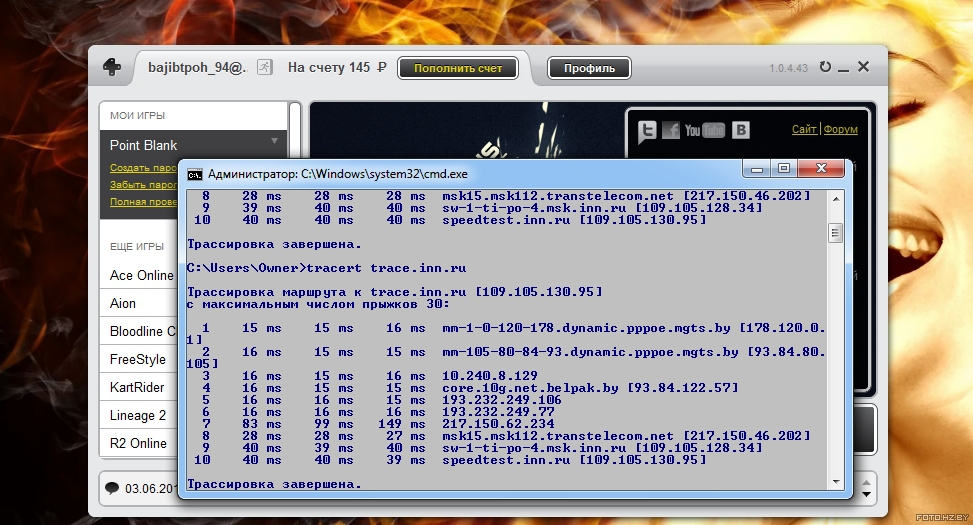Maximize the cmd.exe window

784,169
